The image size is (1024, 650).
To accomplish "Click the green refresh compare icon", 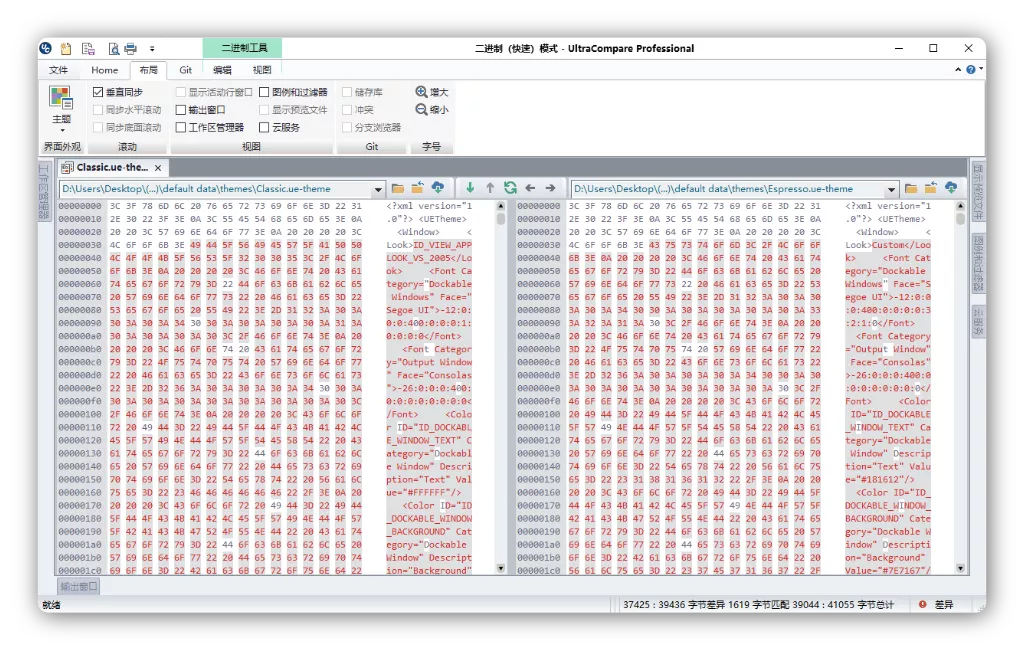I will [510, 188].
